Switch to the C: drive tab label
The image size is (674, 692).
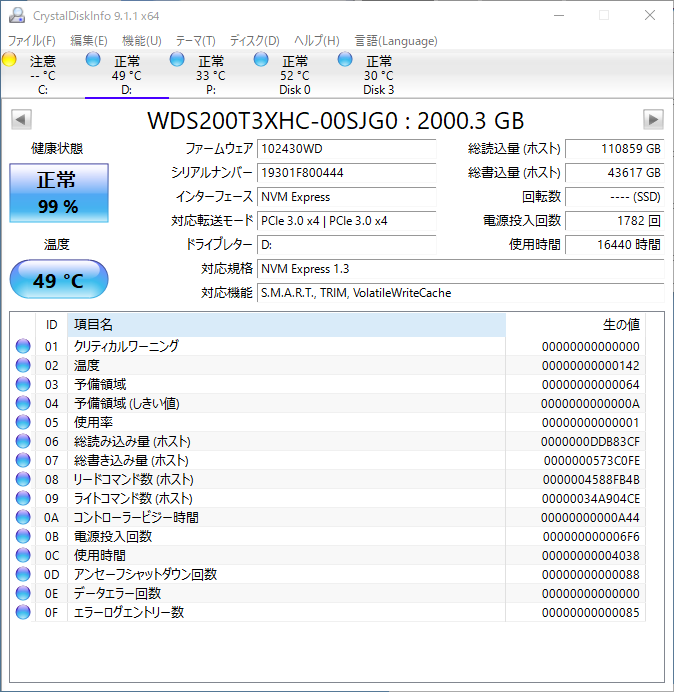click(43, 90)
